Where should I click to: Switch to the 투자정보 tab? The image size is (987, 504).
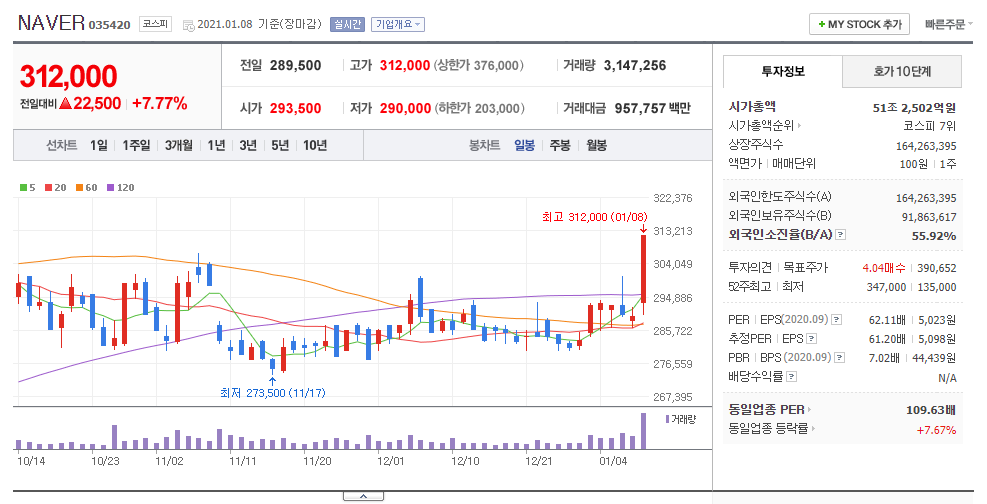(x=782, y=71)
